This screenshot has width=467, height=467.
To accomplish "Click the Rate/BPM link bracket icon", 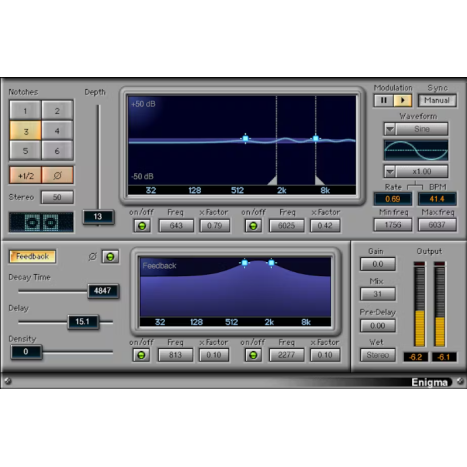I will tap(415, 185).
